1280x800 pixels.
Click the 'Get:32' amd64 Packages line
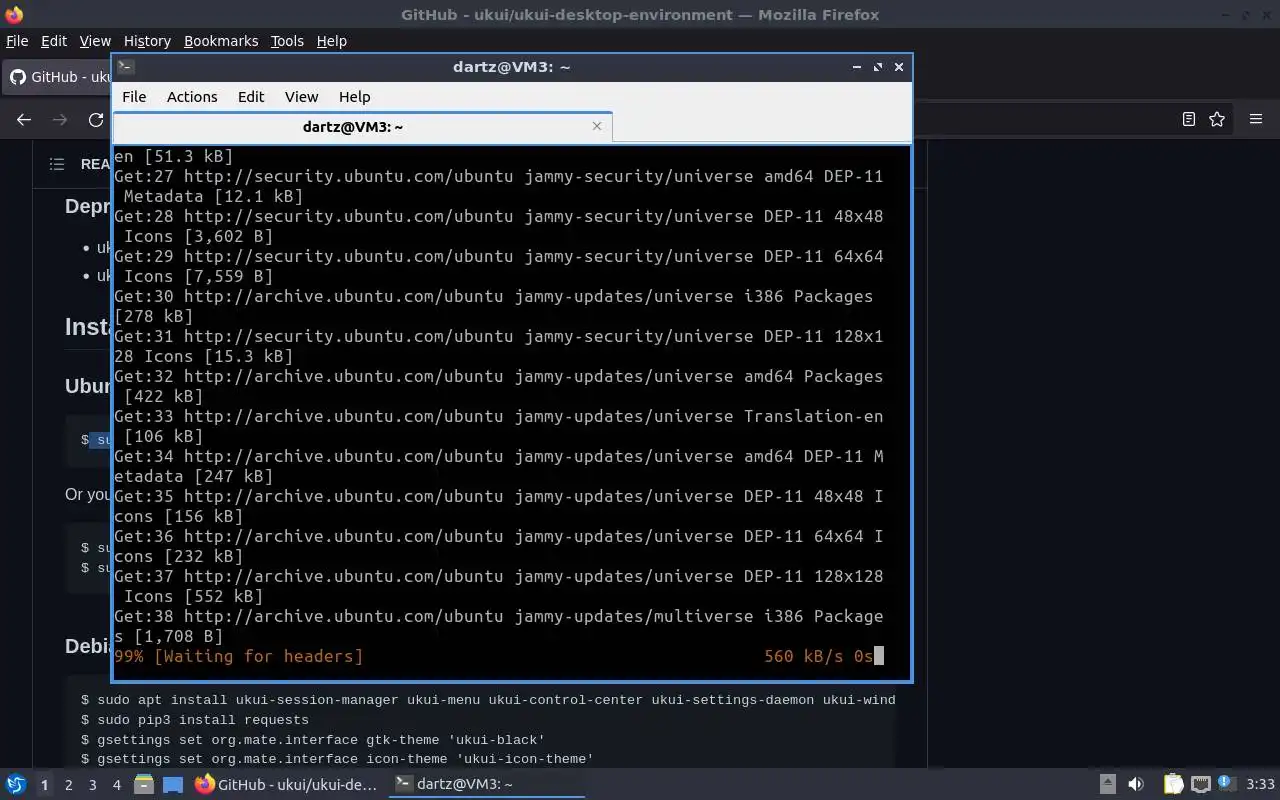coord(499,386)
